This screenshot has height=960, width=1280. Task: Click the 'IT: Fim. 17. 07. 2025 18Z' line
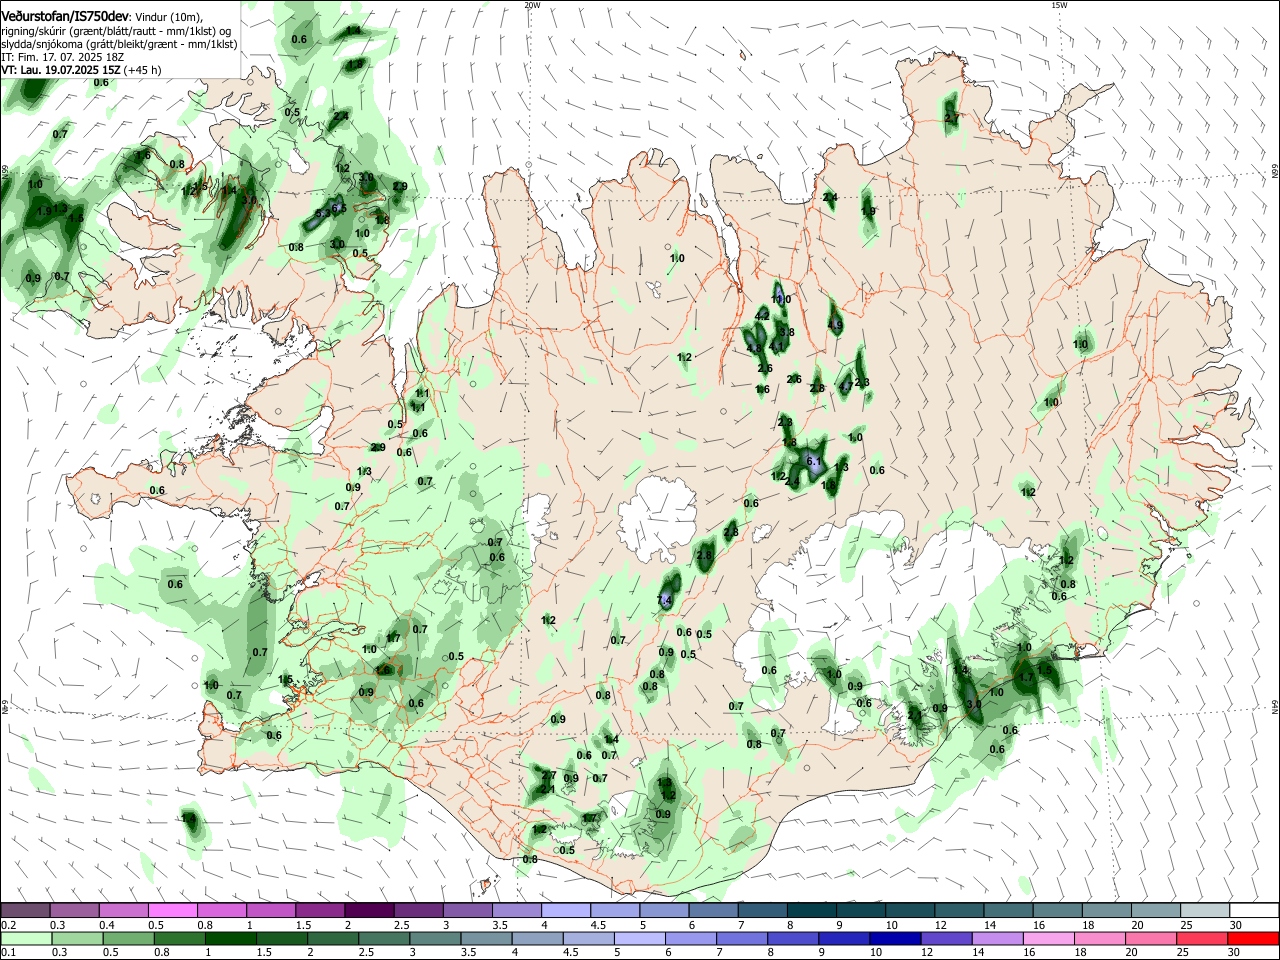[62, 57]
